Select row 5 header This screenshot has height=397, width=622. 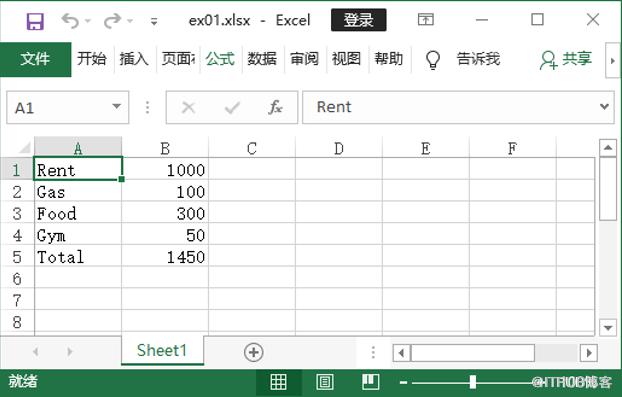coord(17,256)
